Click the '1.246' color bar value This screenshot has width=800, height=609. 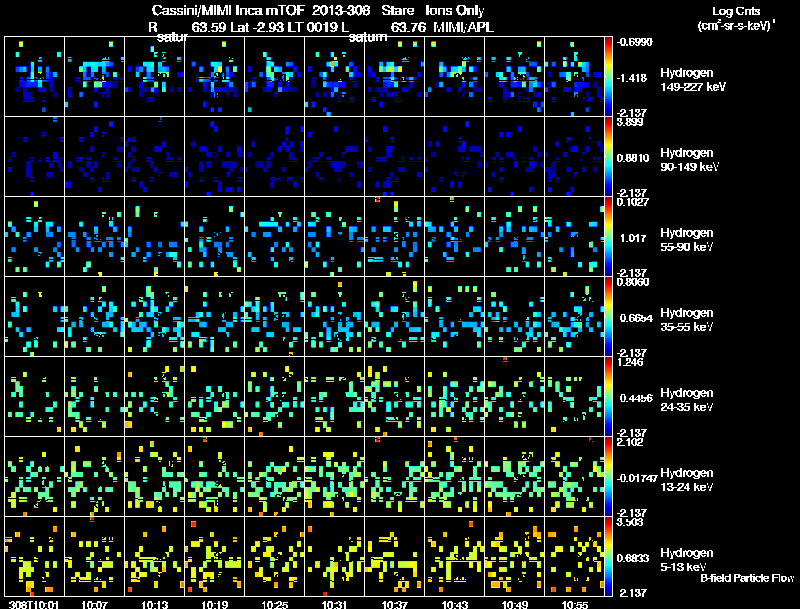(630, 362)
